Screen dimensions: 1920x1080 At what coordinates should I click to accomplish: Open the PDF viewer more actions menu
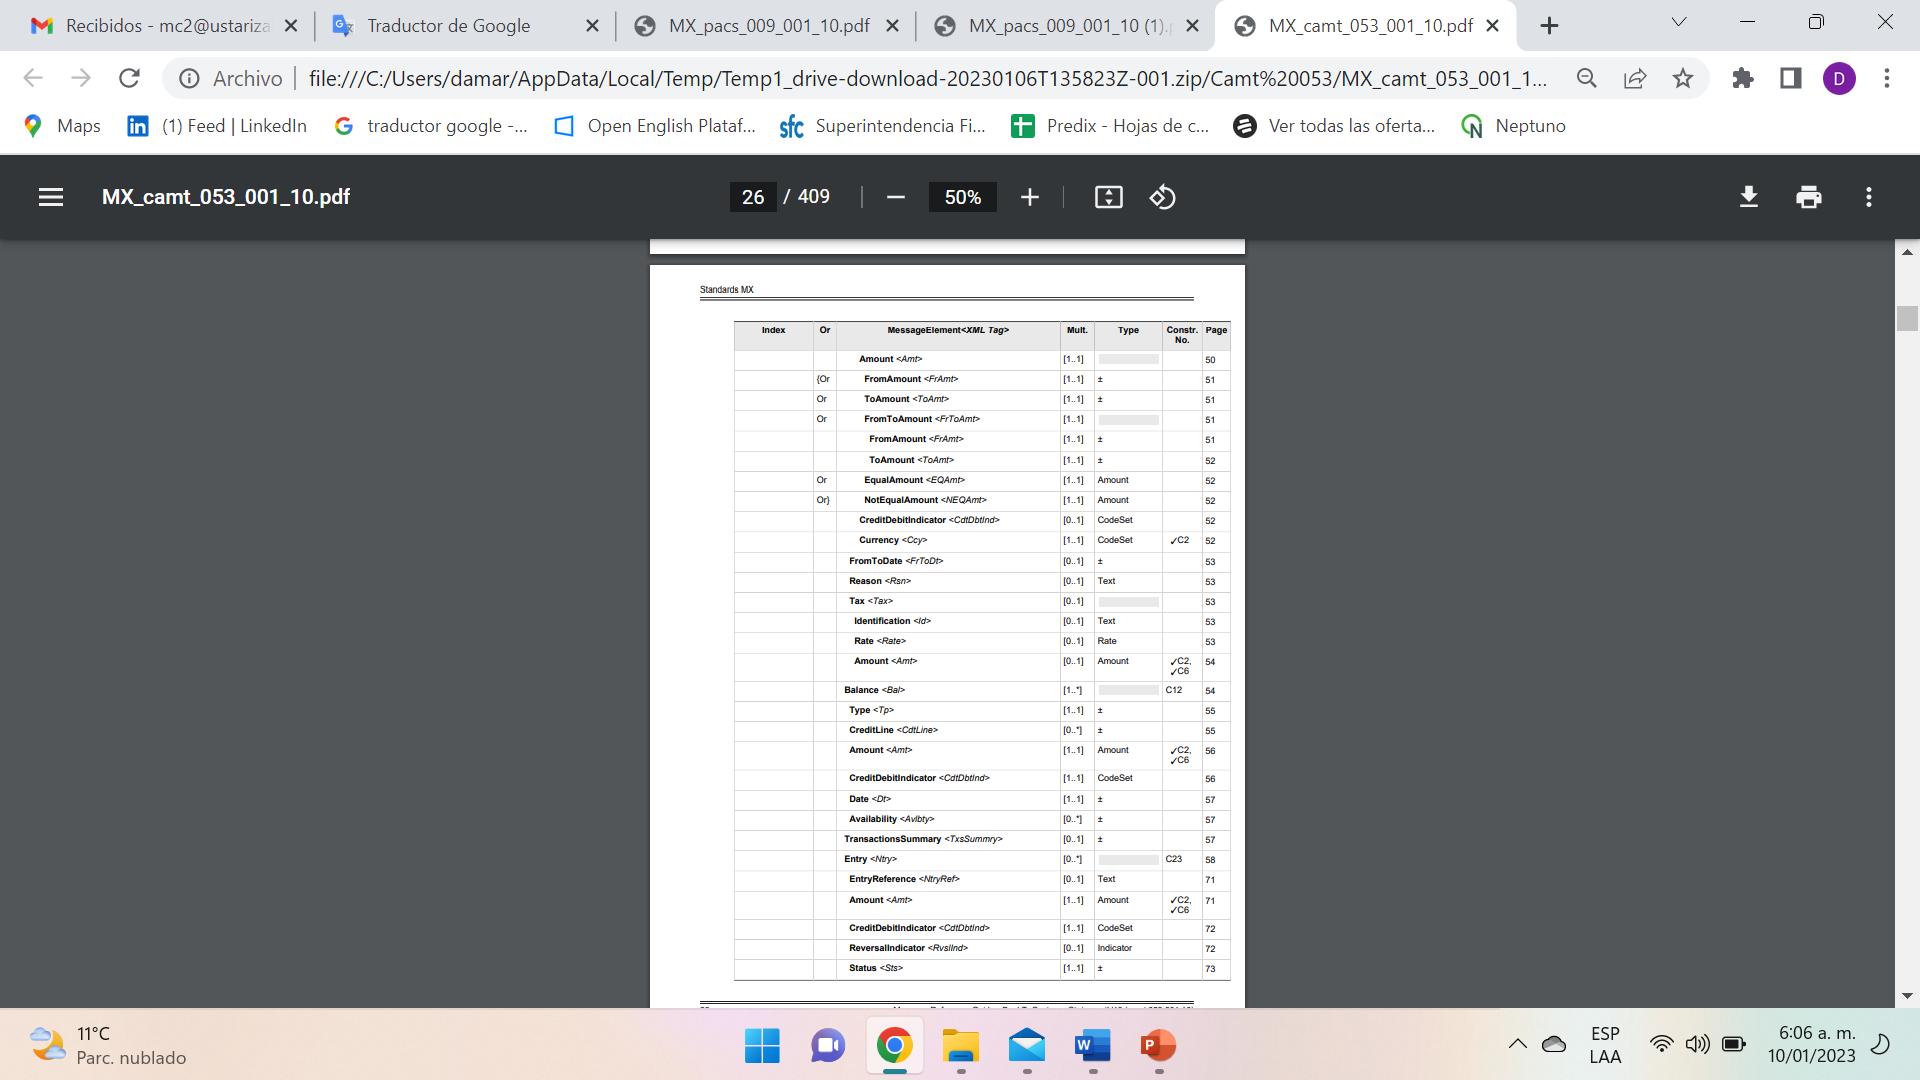1868,197
